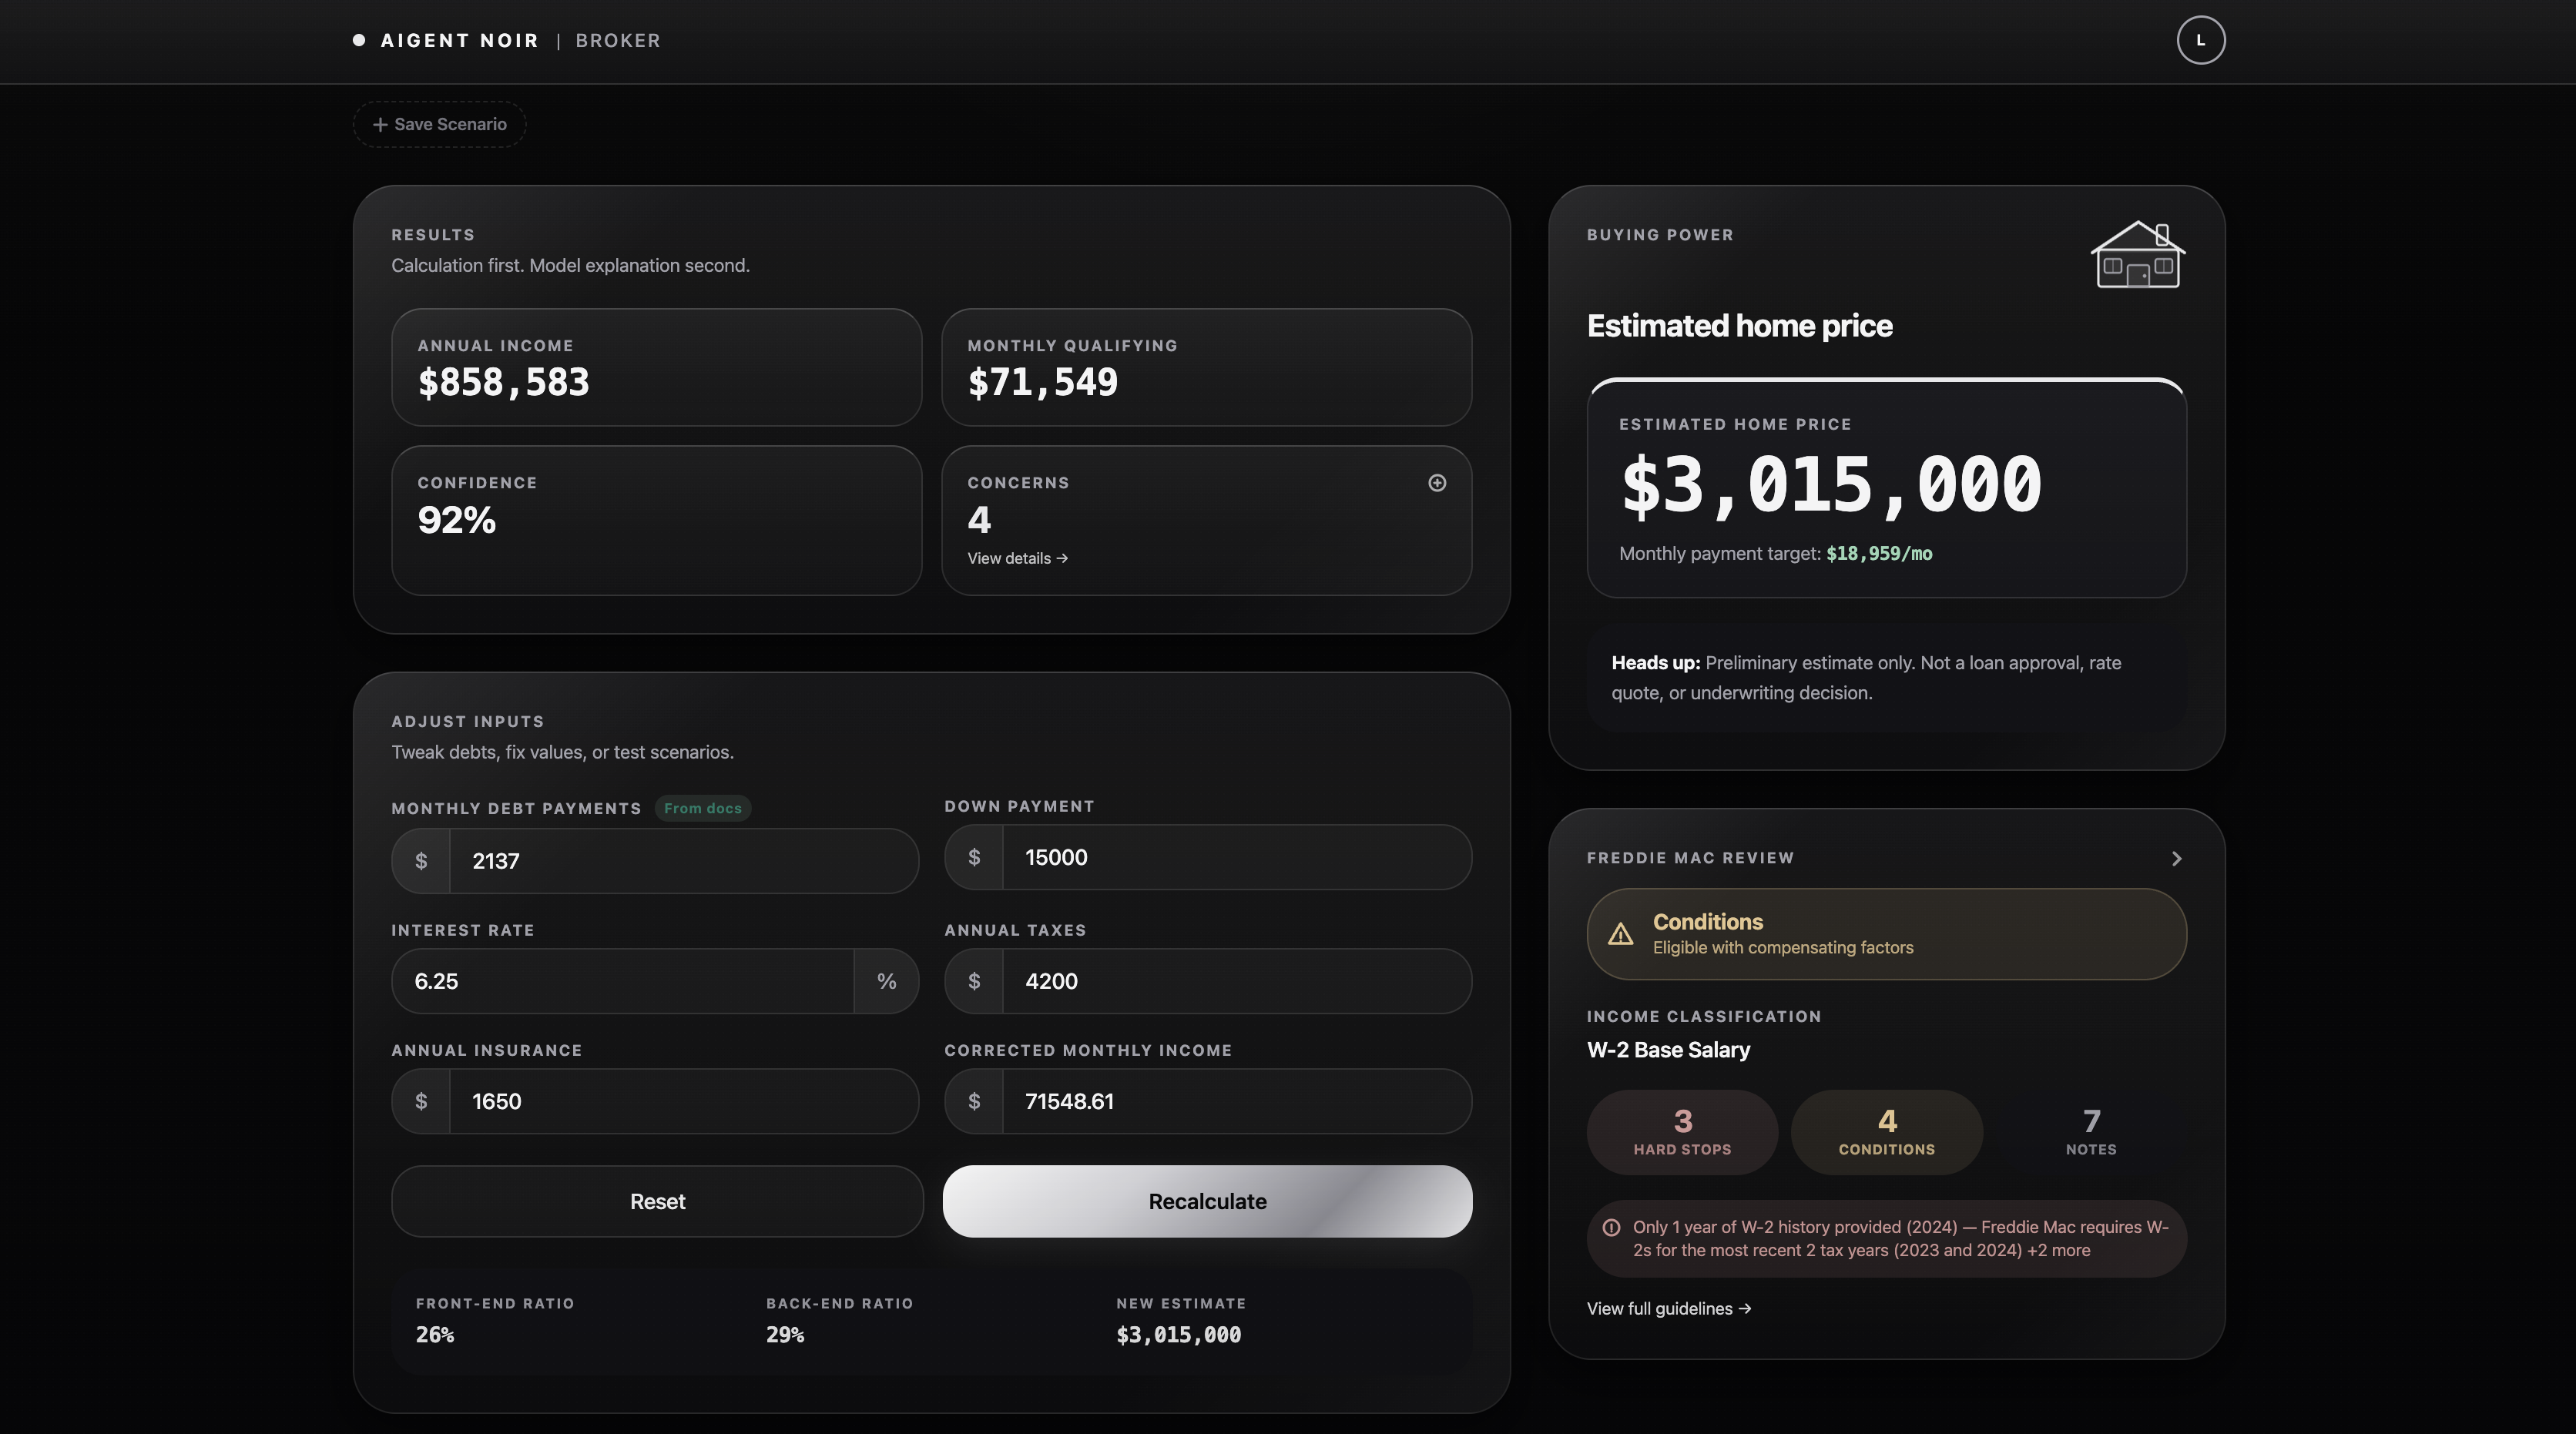Click the percent symbol on Interest Rate field

coord(886,981)
